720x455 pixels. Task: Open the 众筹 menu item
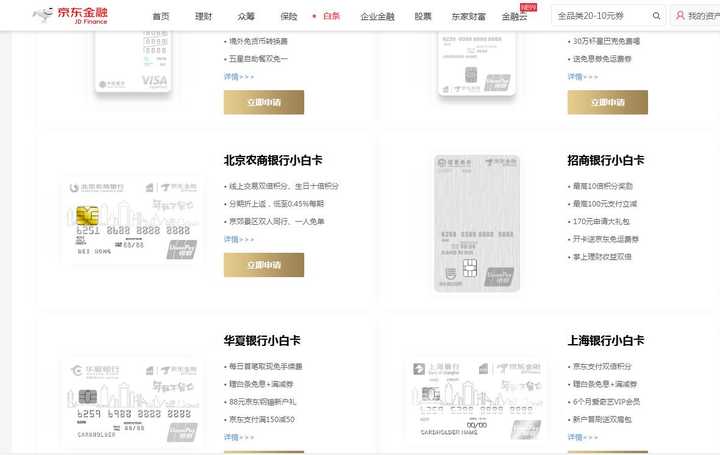246,17
